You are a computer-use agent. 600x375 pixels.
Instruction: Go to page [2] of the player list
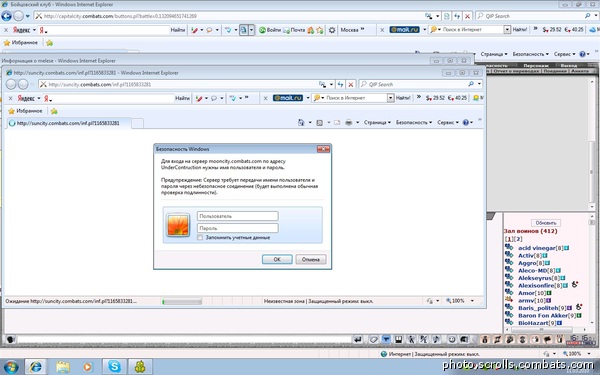click(x=518, y=239)
